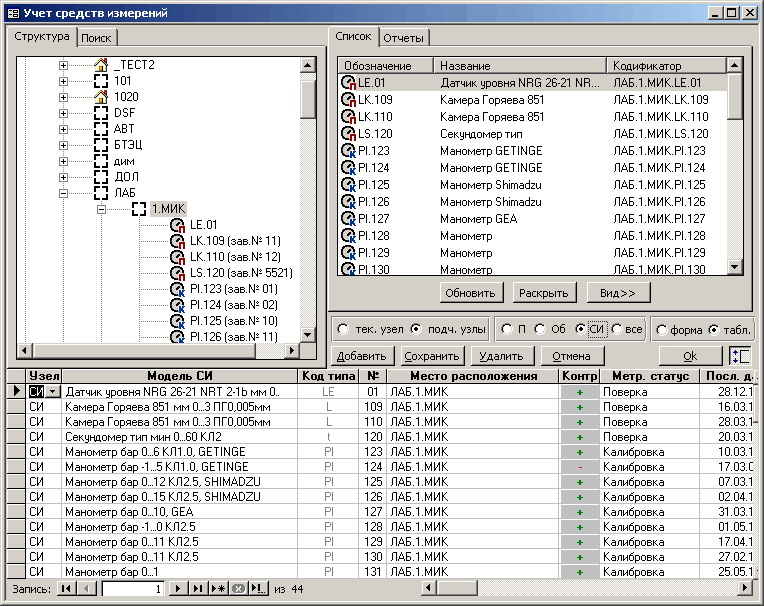The height and width of the screenshot is (606, 764).
Task: Expand the DSF tree node
Action: [x=63, y=113]
